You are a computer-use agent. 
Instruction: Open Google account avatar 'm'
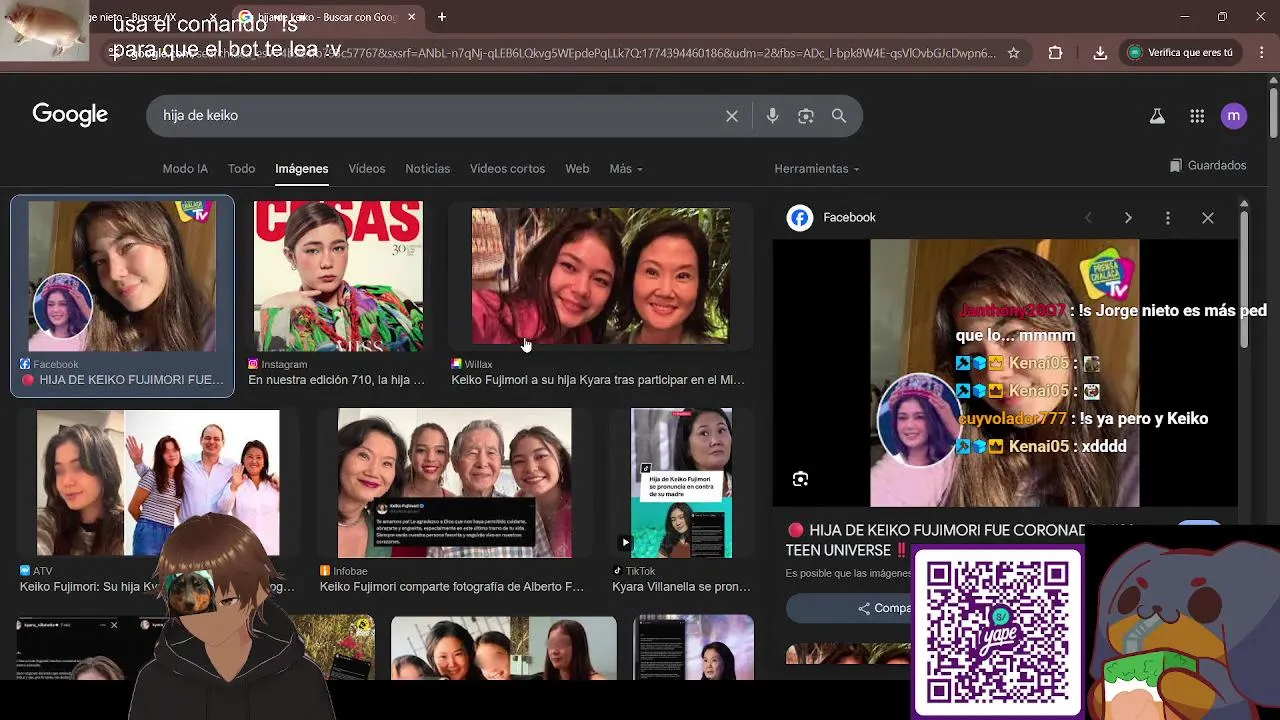(1234, 116)
